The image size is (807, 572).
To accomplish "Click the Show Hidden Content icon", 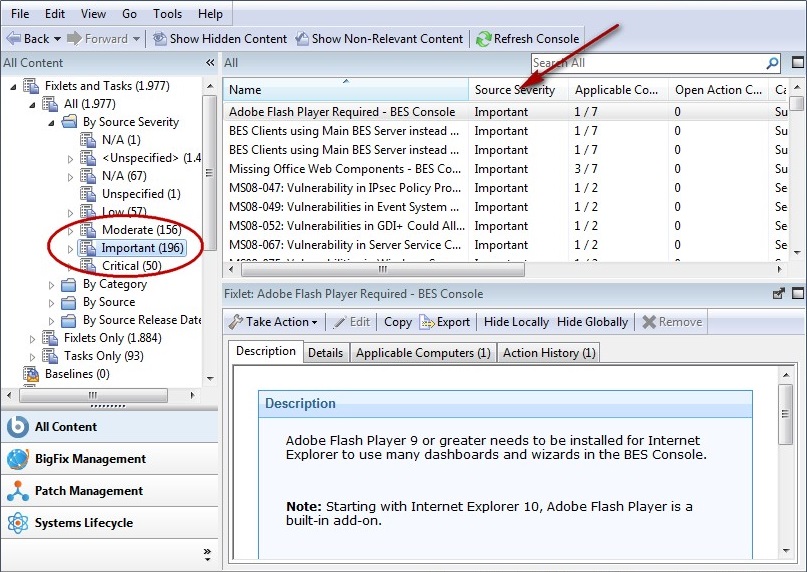I will (159, 39).
